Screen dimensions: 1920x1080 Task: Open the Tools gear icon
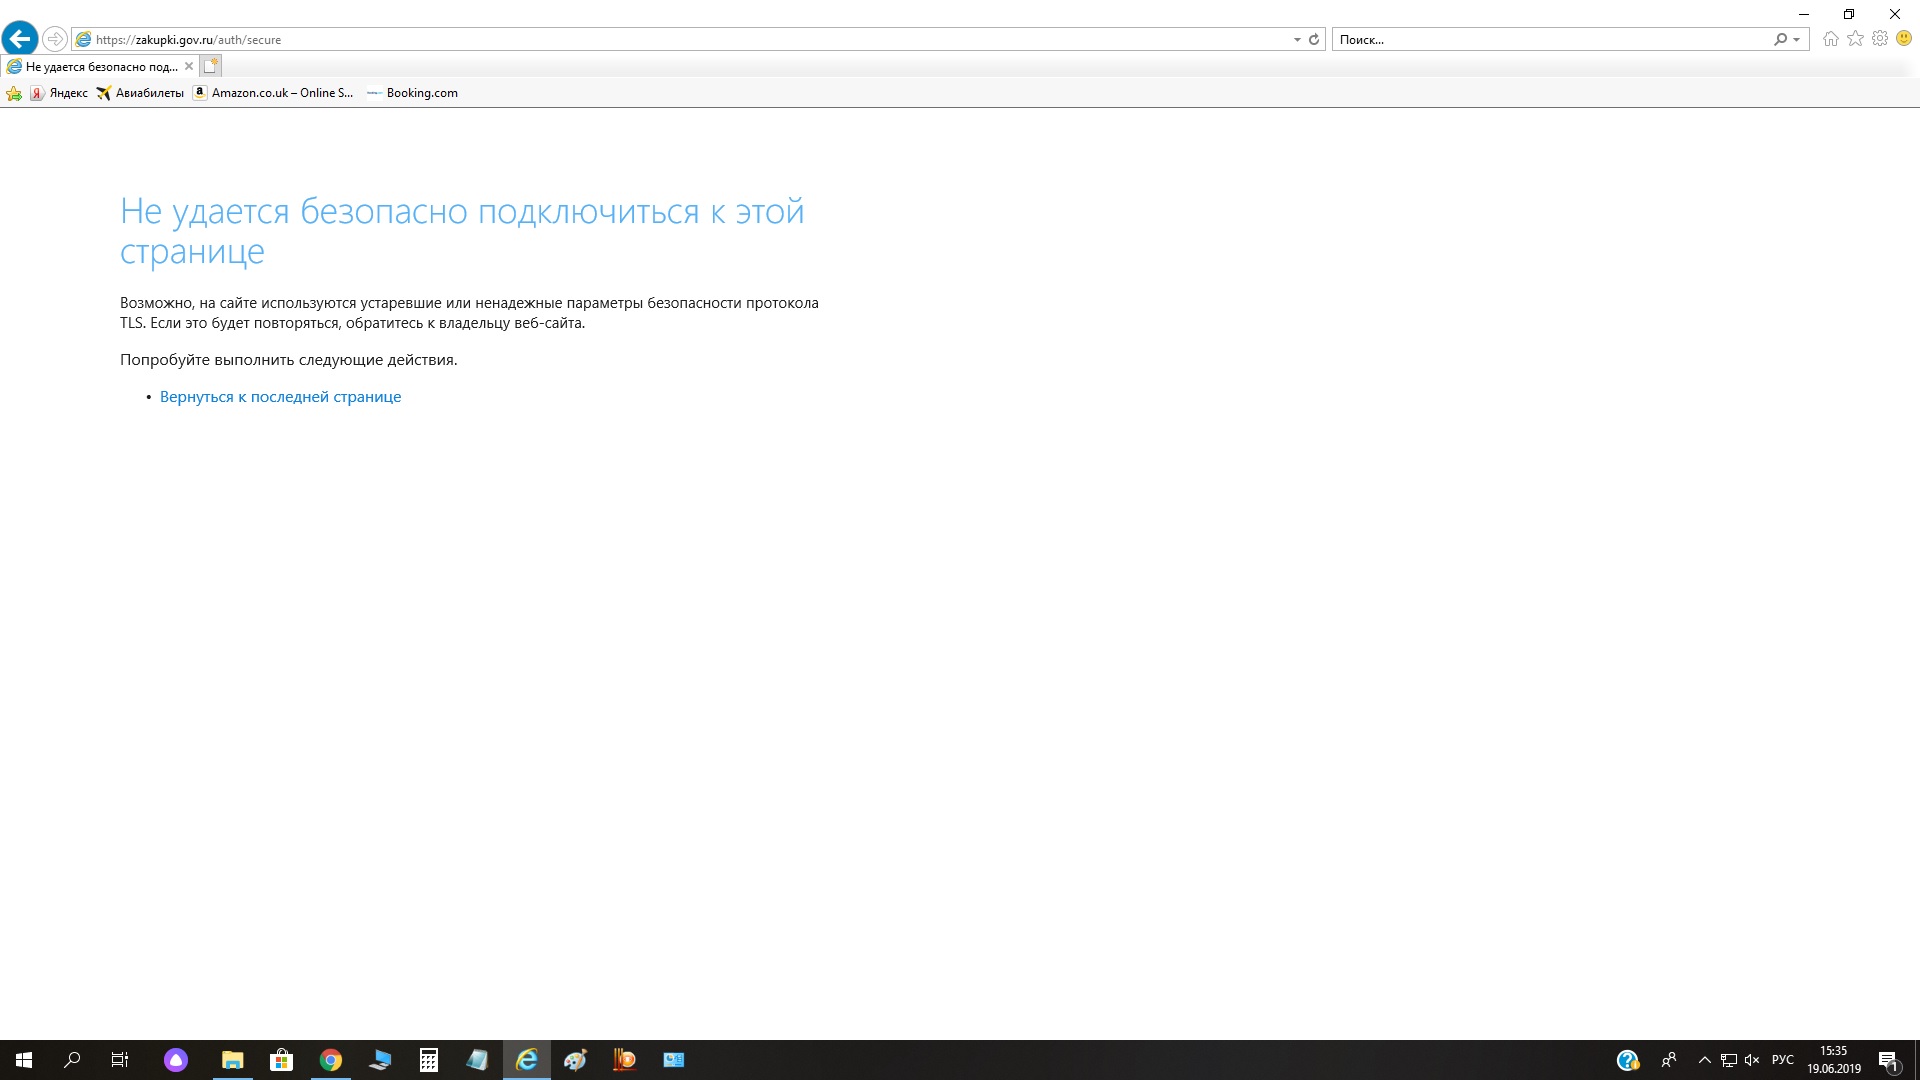pyautogui.click(x=1880, y=39)
